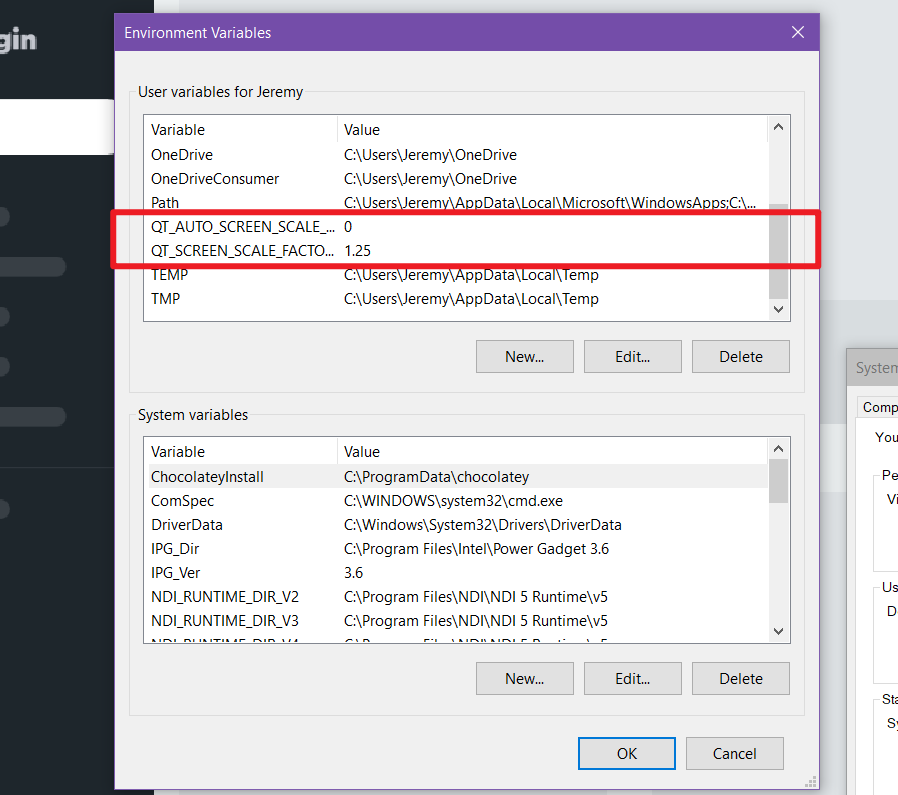
Task: Click the Cancel button
Action: tap(734, 754)
